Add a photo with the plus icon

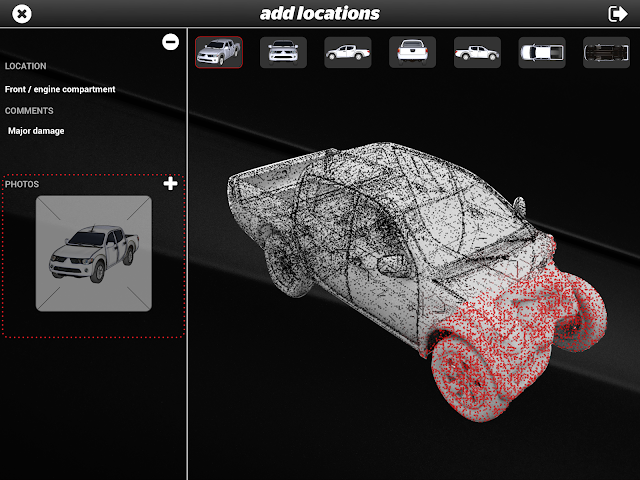tap(170, 184)
